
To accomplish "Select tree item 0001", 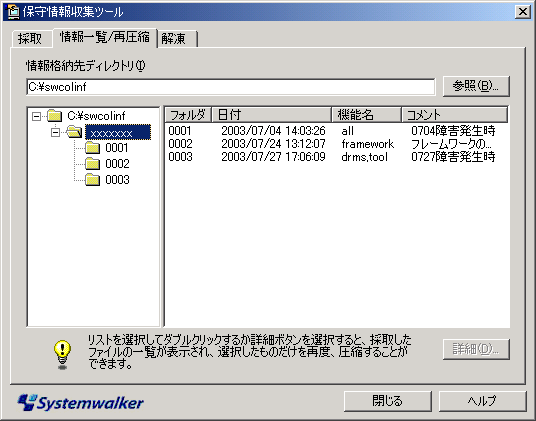I will coord(117,148).
